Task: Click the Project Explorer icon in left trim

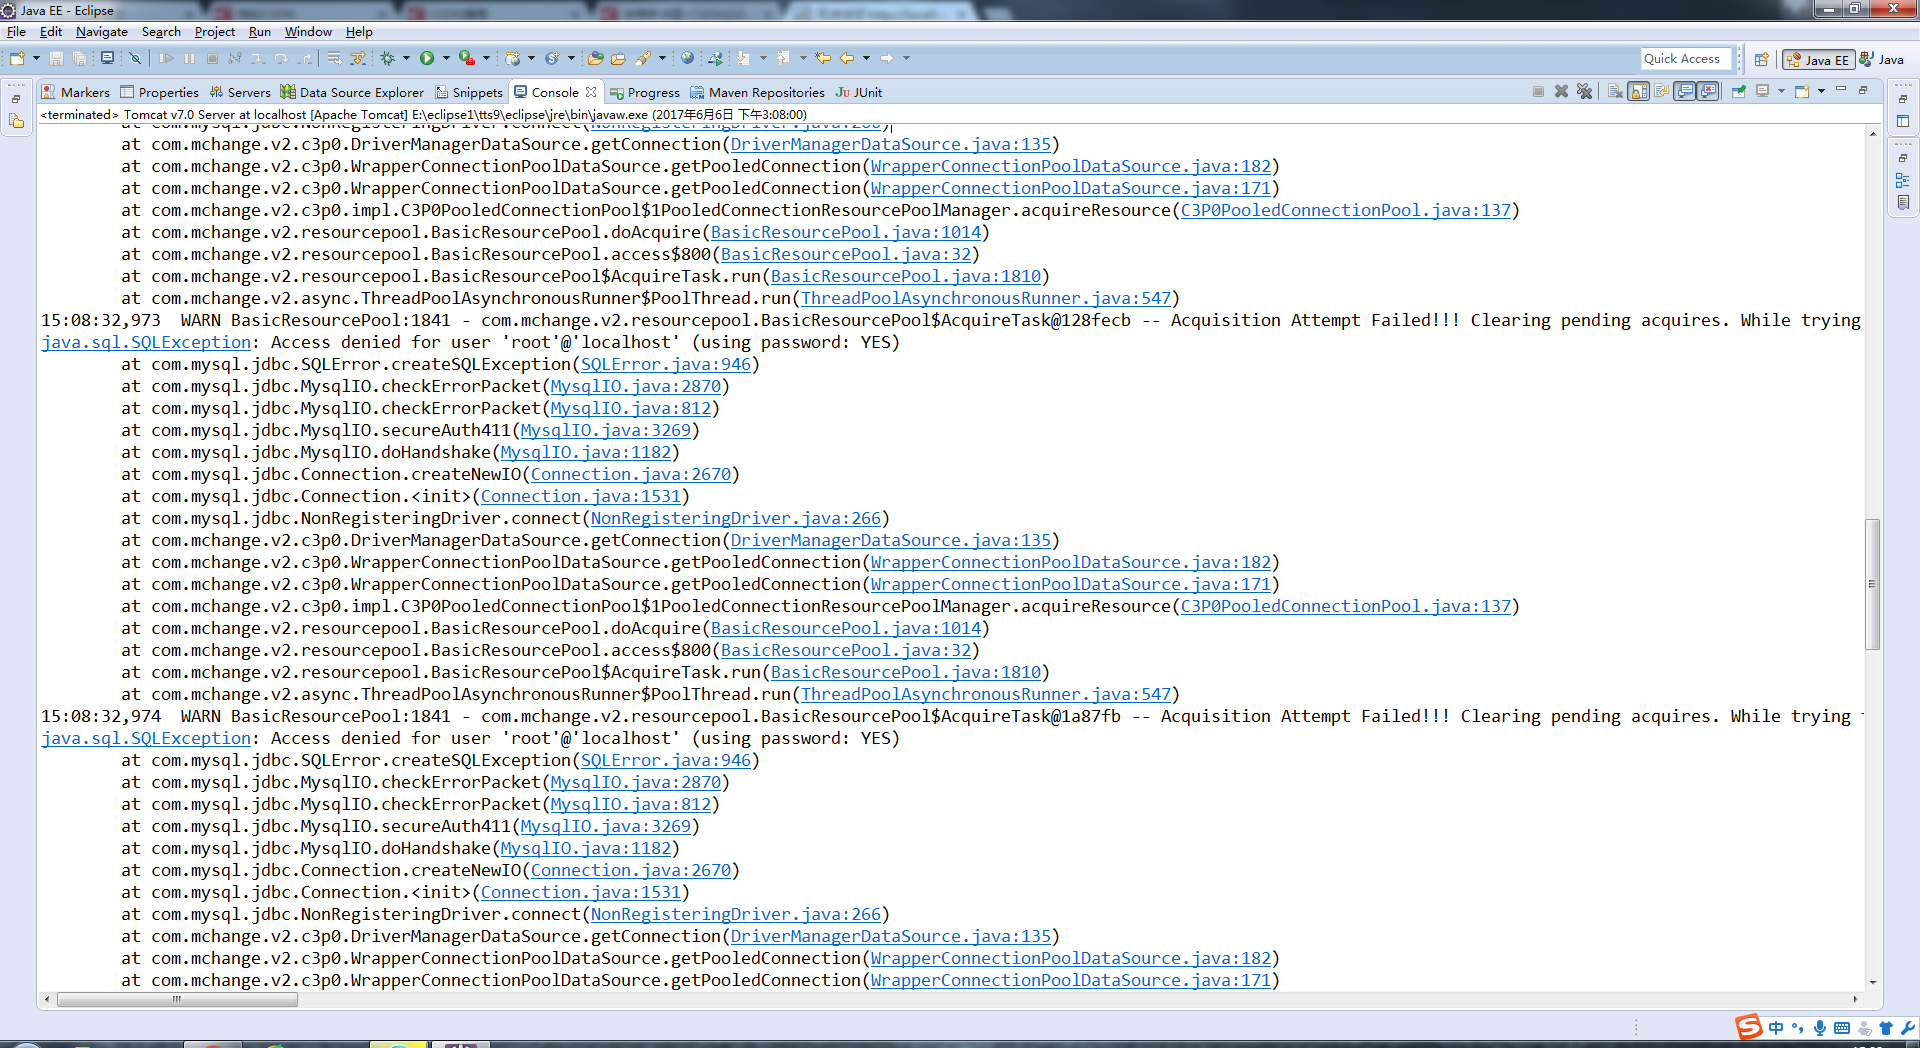Action: [16, 121]
